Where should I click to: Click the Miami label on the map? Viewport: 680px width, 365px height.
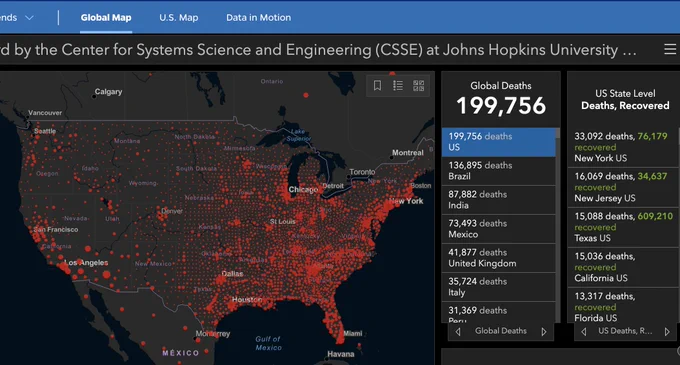pyautogui.click(x=353, y=333)
